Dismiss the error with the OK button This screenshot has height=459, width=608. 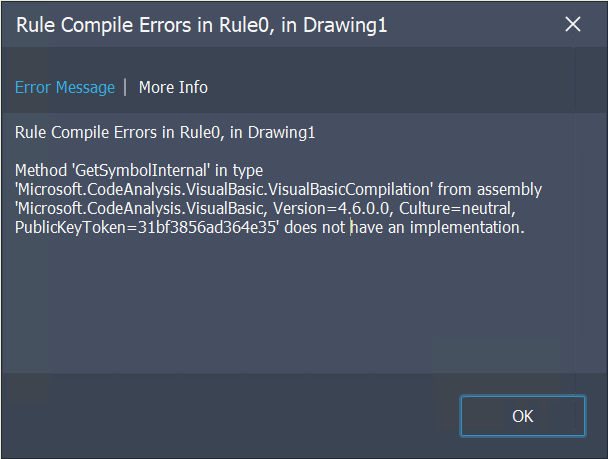click(x=523, y=416)
